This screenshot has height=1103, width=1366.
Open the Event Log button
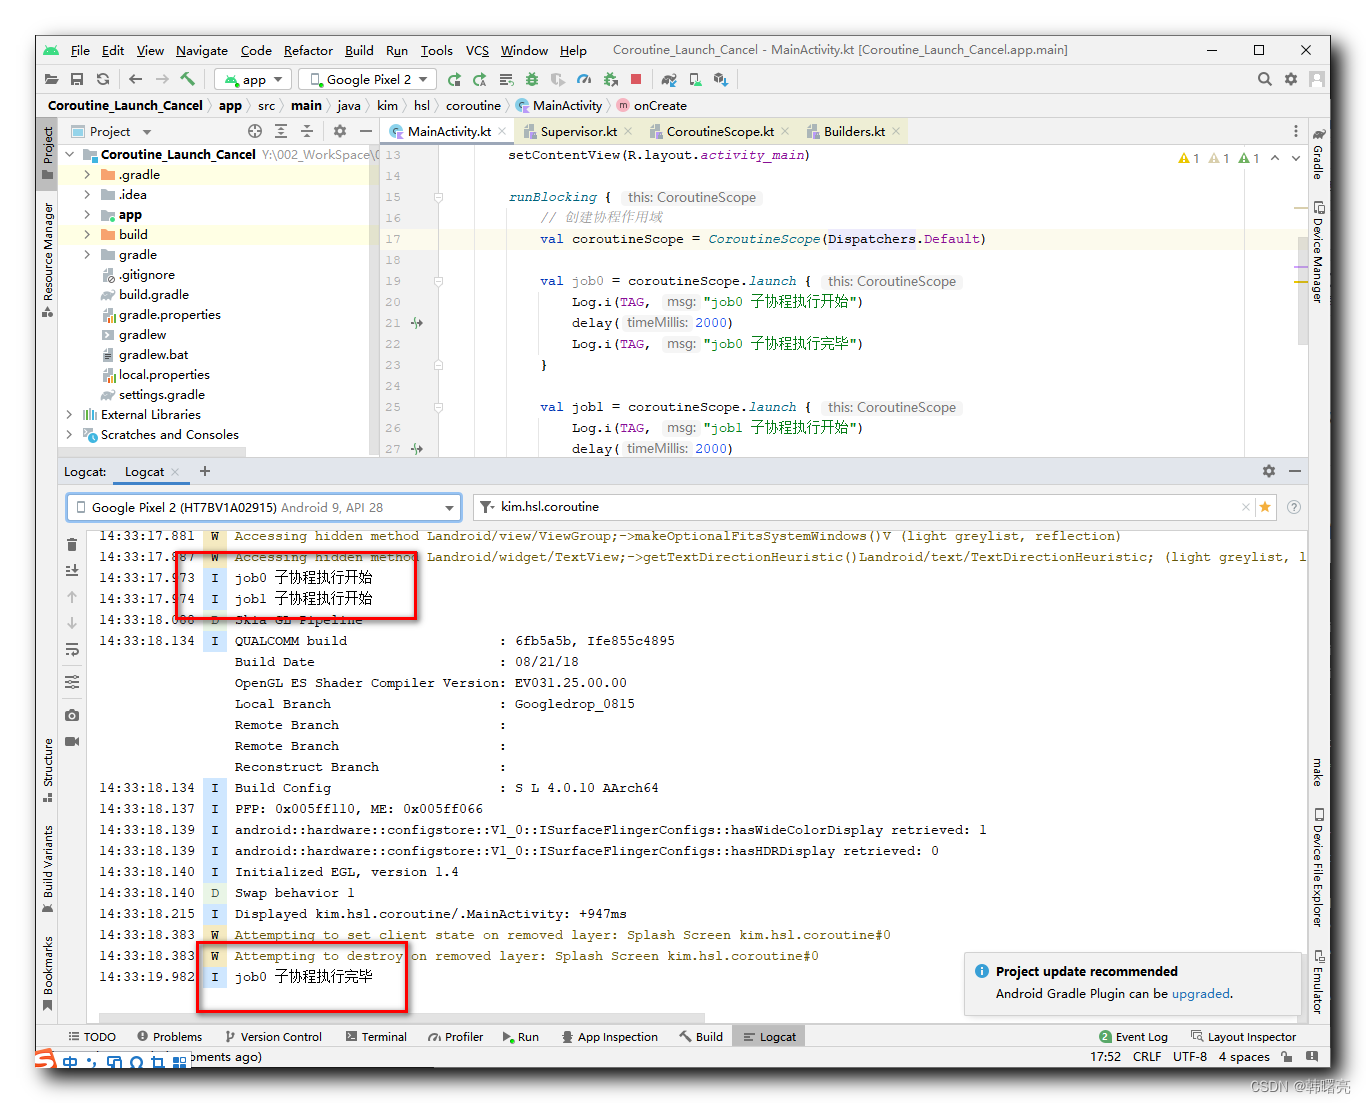1133,1037
